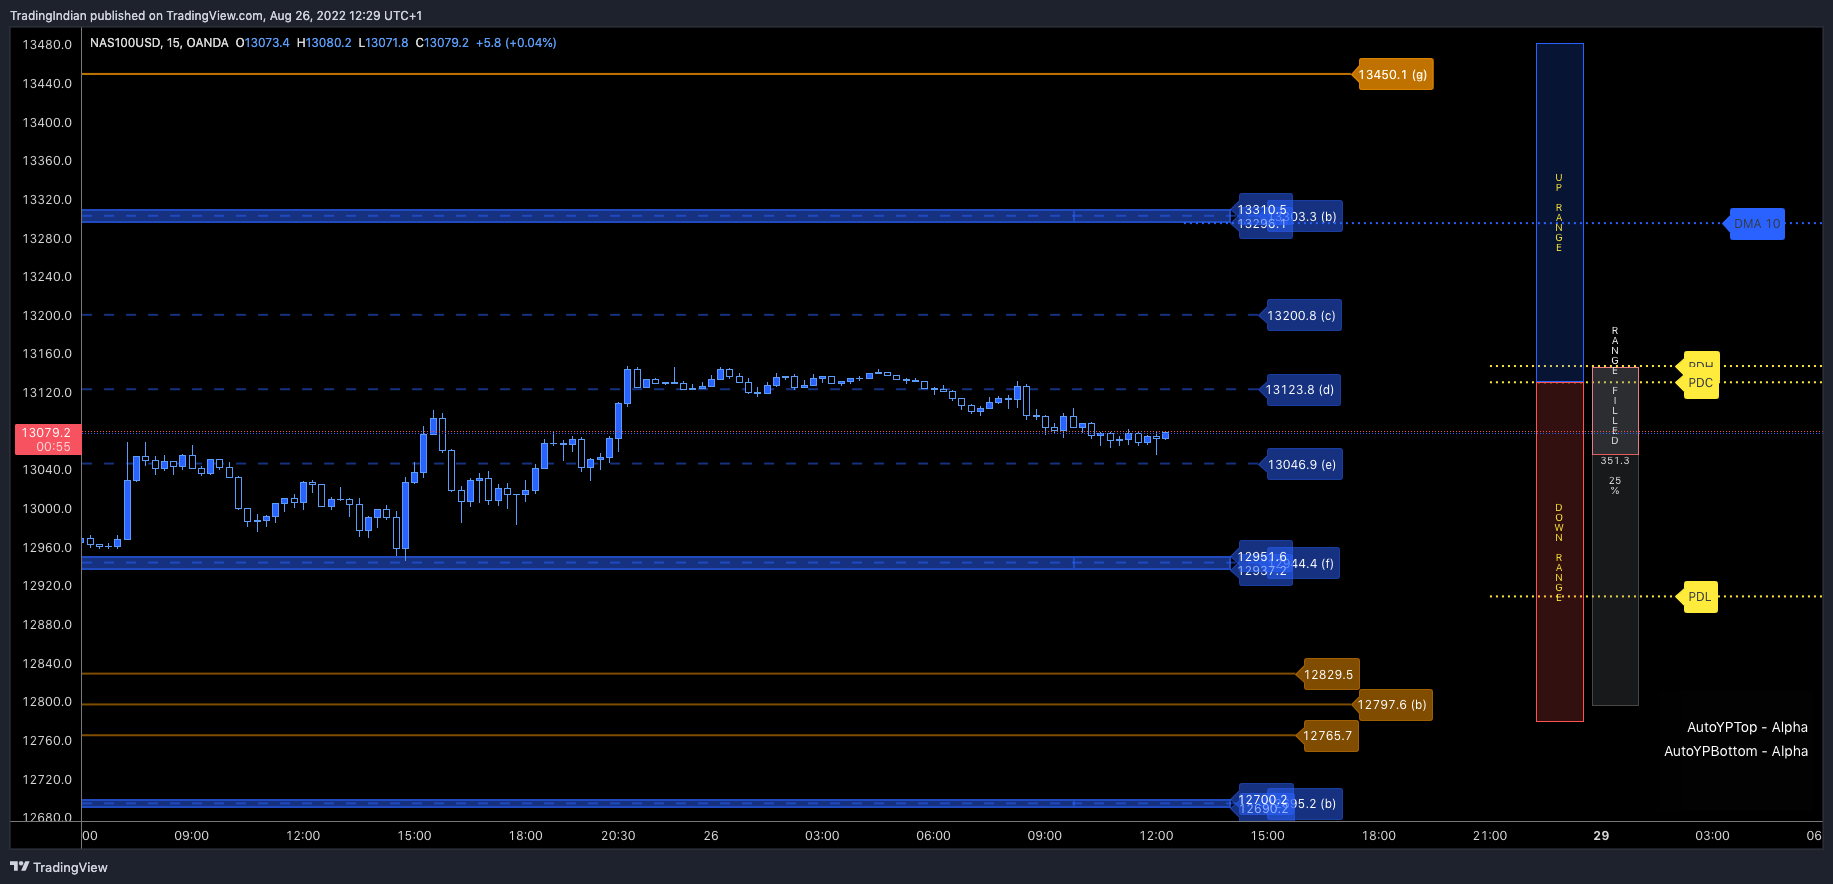Click the TradingView logo at bottom left
1833x884 pixels.
coord(59,867)
